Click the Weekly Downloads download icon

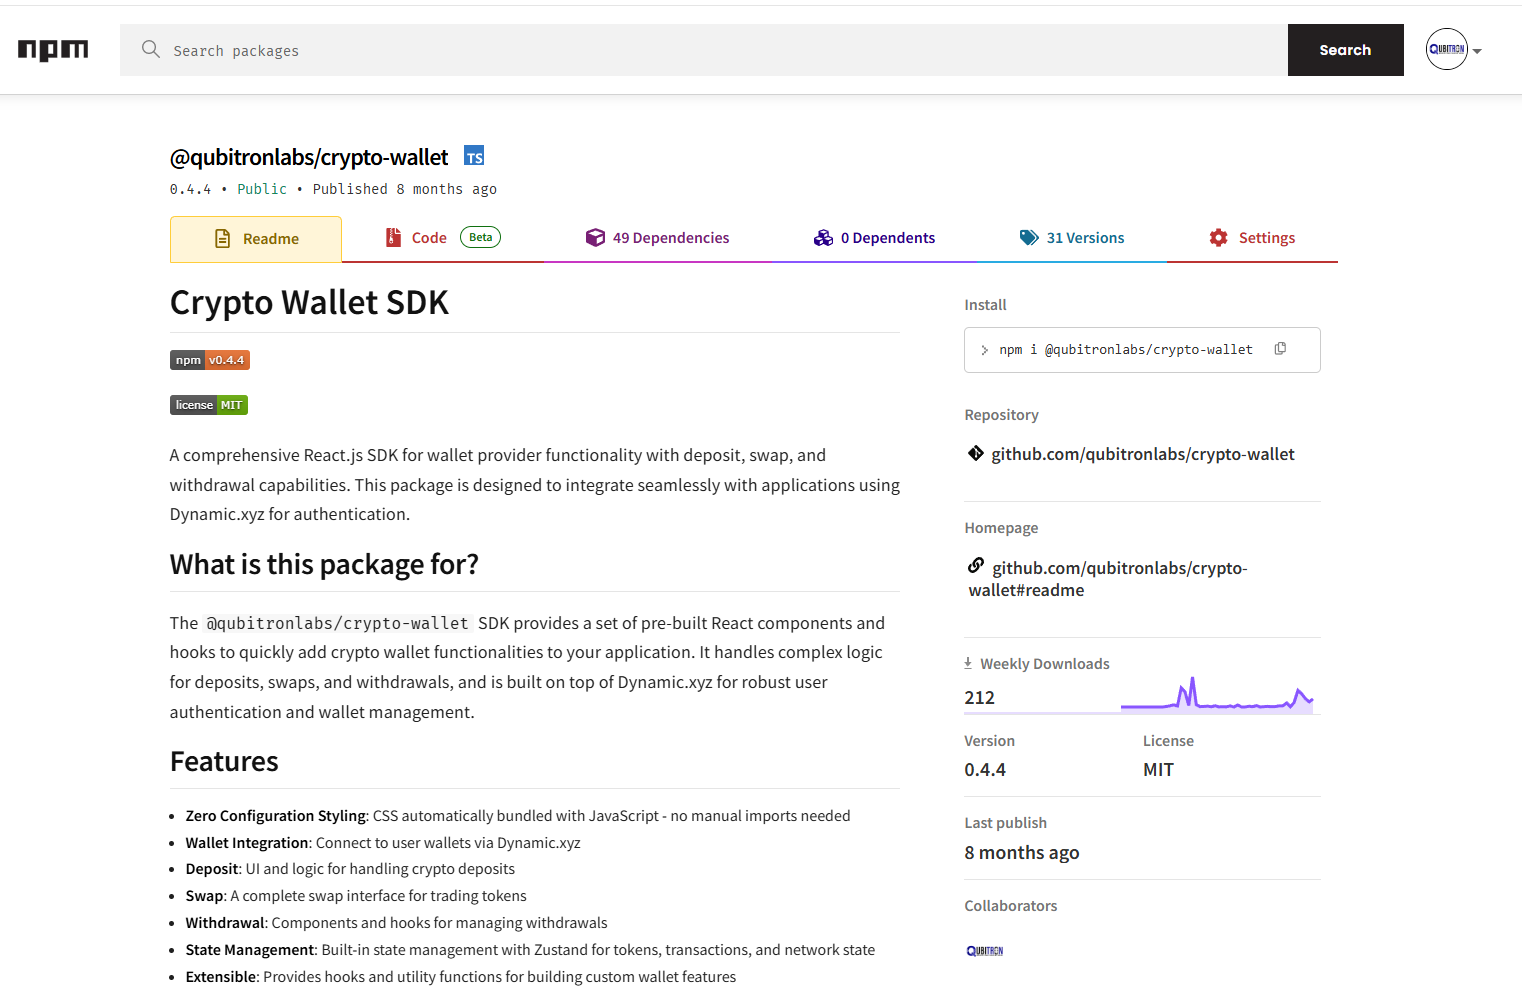point(968,663)
